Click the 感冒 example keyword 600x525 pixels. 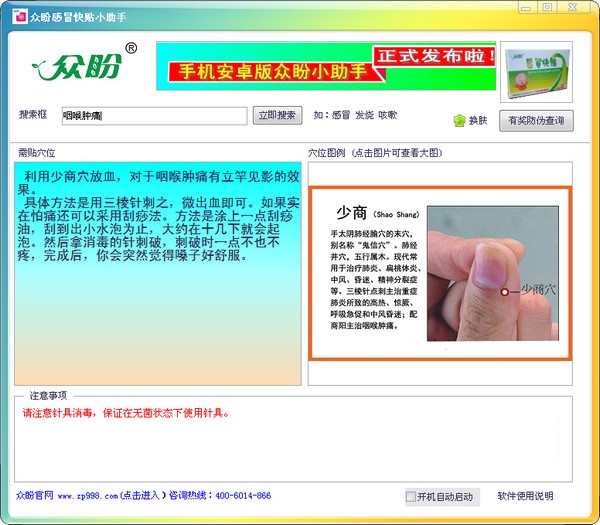click(341, 115)
